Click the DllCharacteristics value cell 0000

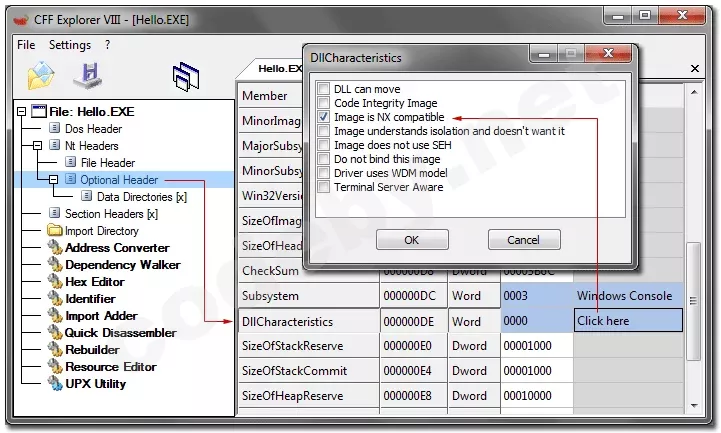pyautogui.click(x=537, y=320)
